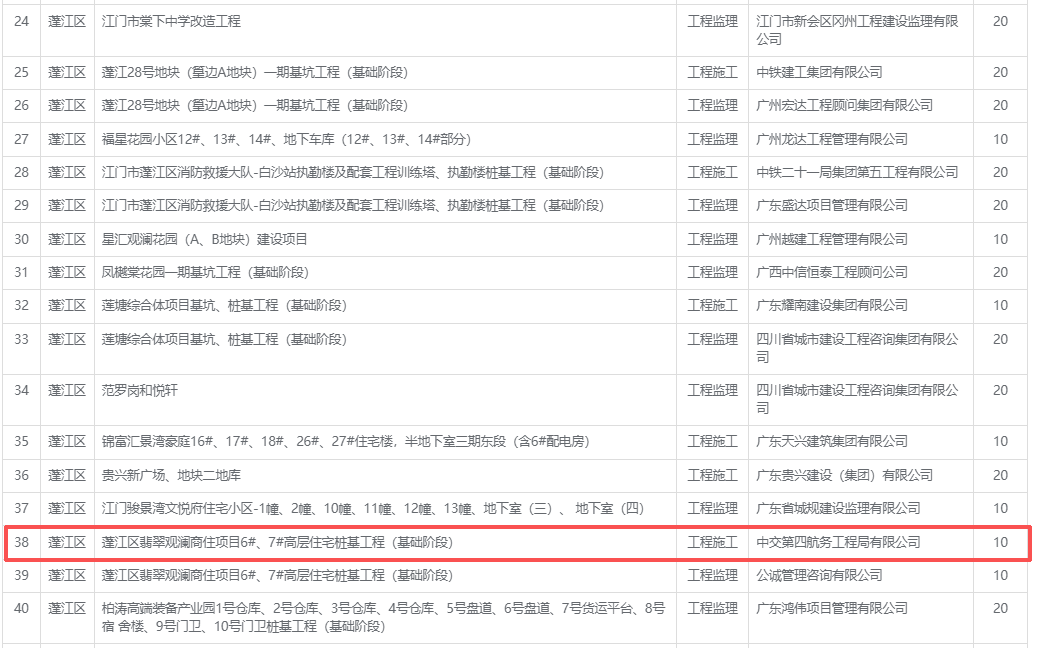1059x648 pixels.
Task: Click row number 38 cell
Action: pos(22,542)
